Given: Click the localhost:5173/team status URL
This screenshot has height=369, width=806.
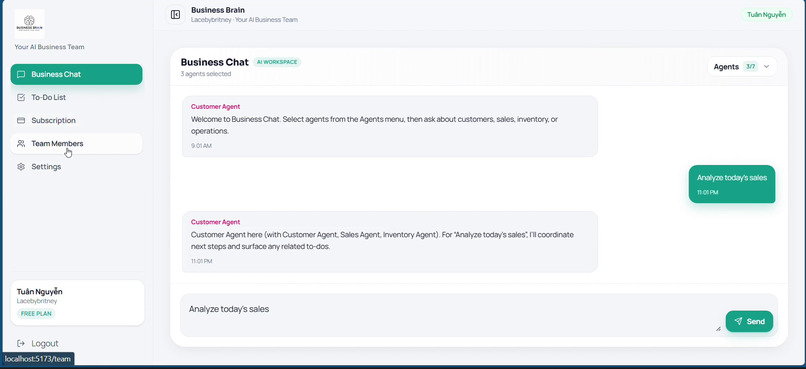Looking at the screenshot, I should pyautogui.click(x=37, y=359).
